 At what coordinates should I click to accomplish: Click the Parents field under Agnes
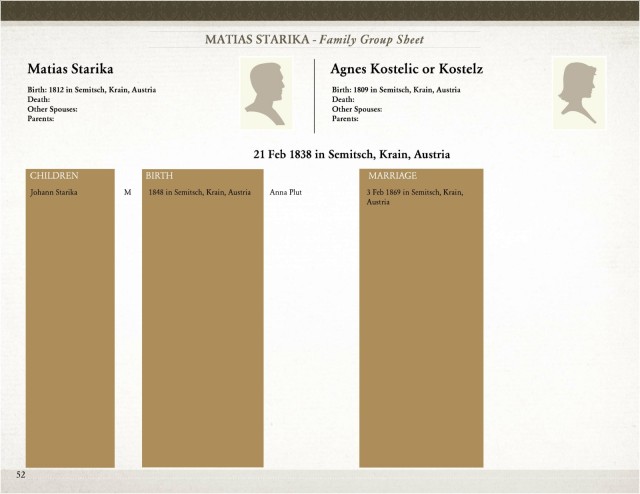(x=345, y=119)
